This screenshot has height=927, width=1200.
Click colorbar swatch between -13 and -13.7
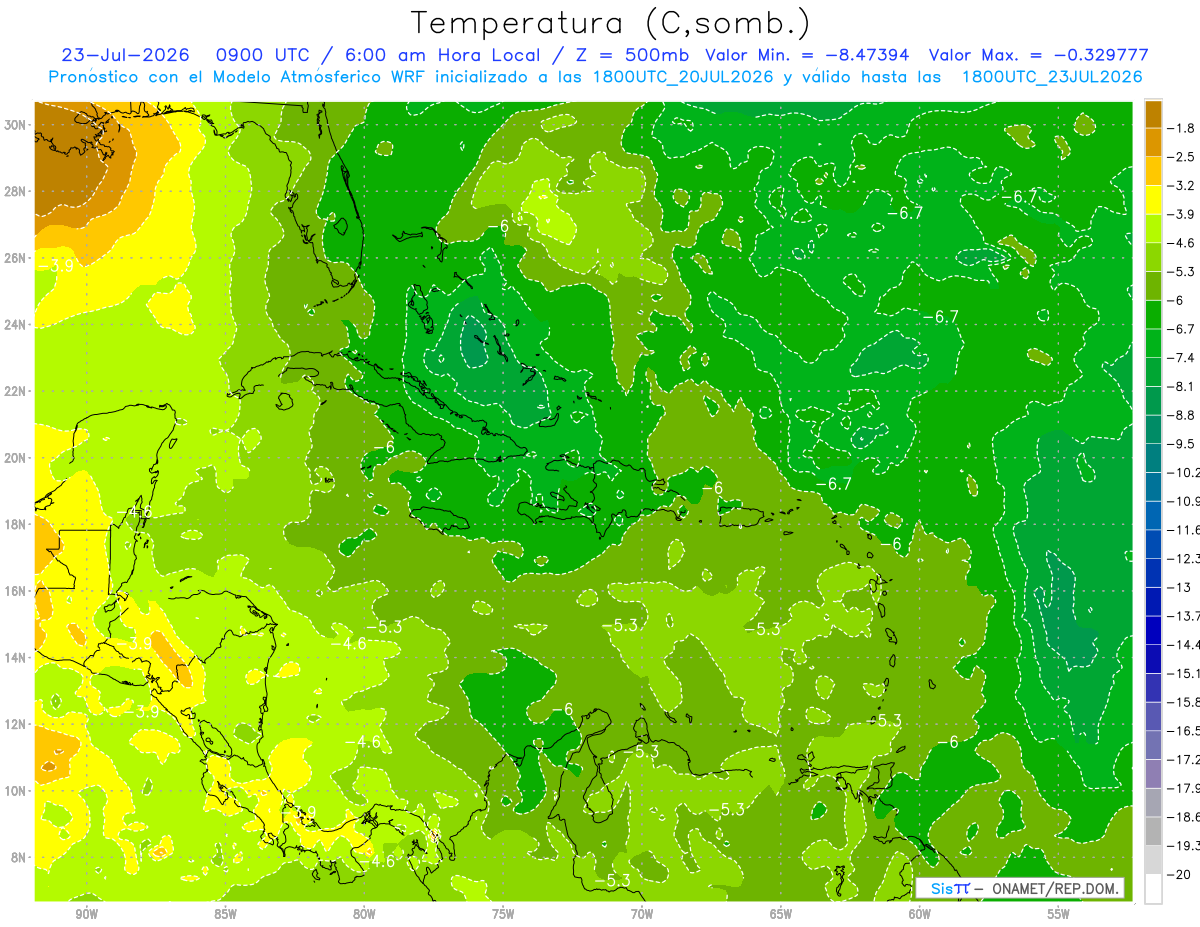click(x=1153, y=602)
